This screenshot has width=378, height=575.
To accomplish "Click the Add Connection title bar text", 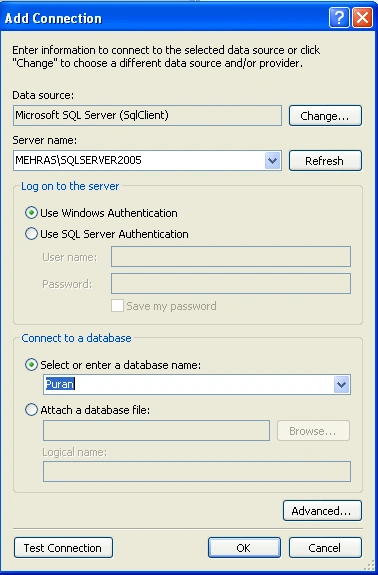I will pyautogui.click(x=53, y=18).
